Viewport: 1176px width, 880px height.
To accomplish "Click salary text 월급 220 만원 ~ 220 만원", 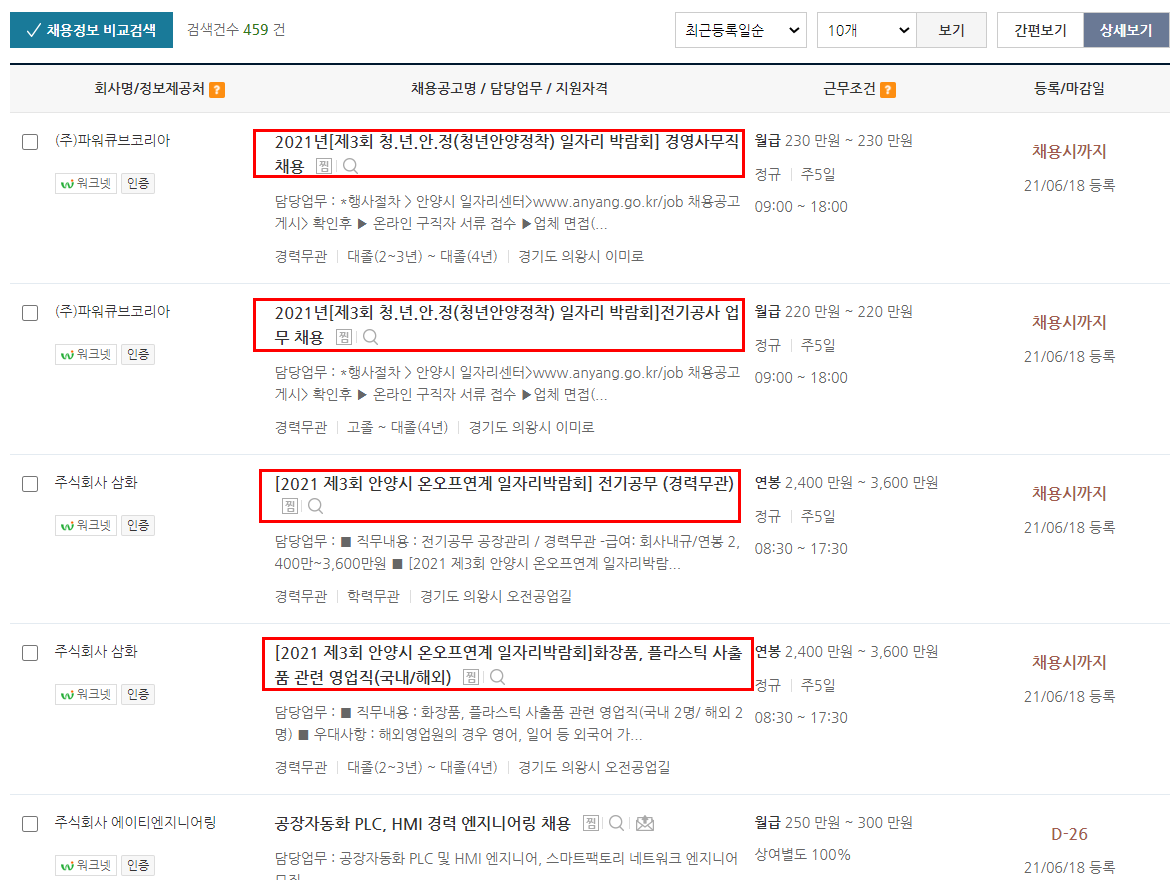I will (833, 311).
